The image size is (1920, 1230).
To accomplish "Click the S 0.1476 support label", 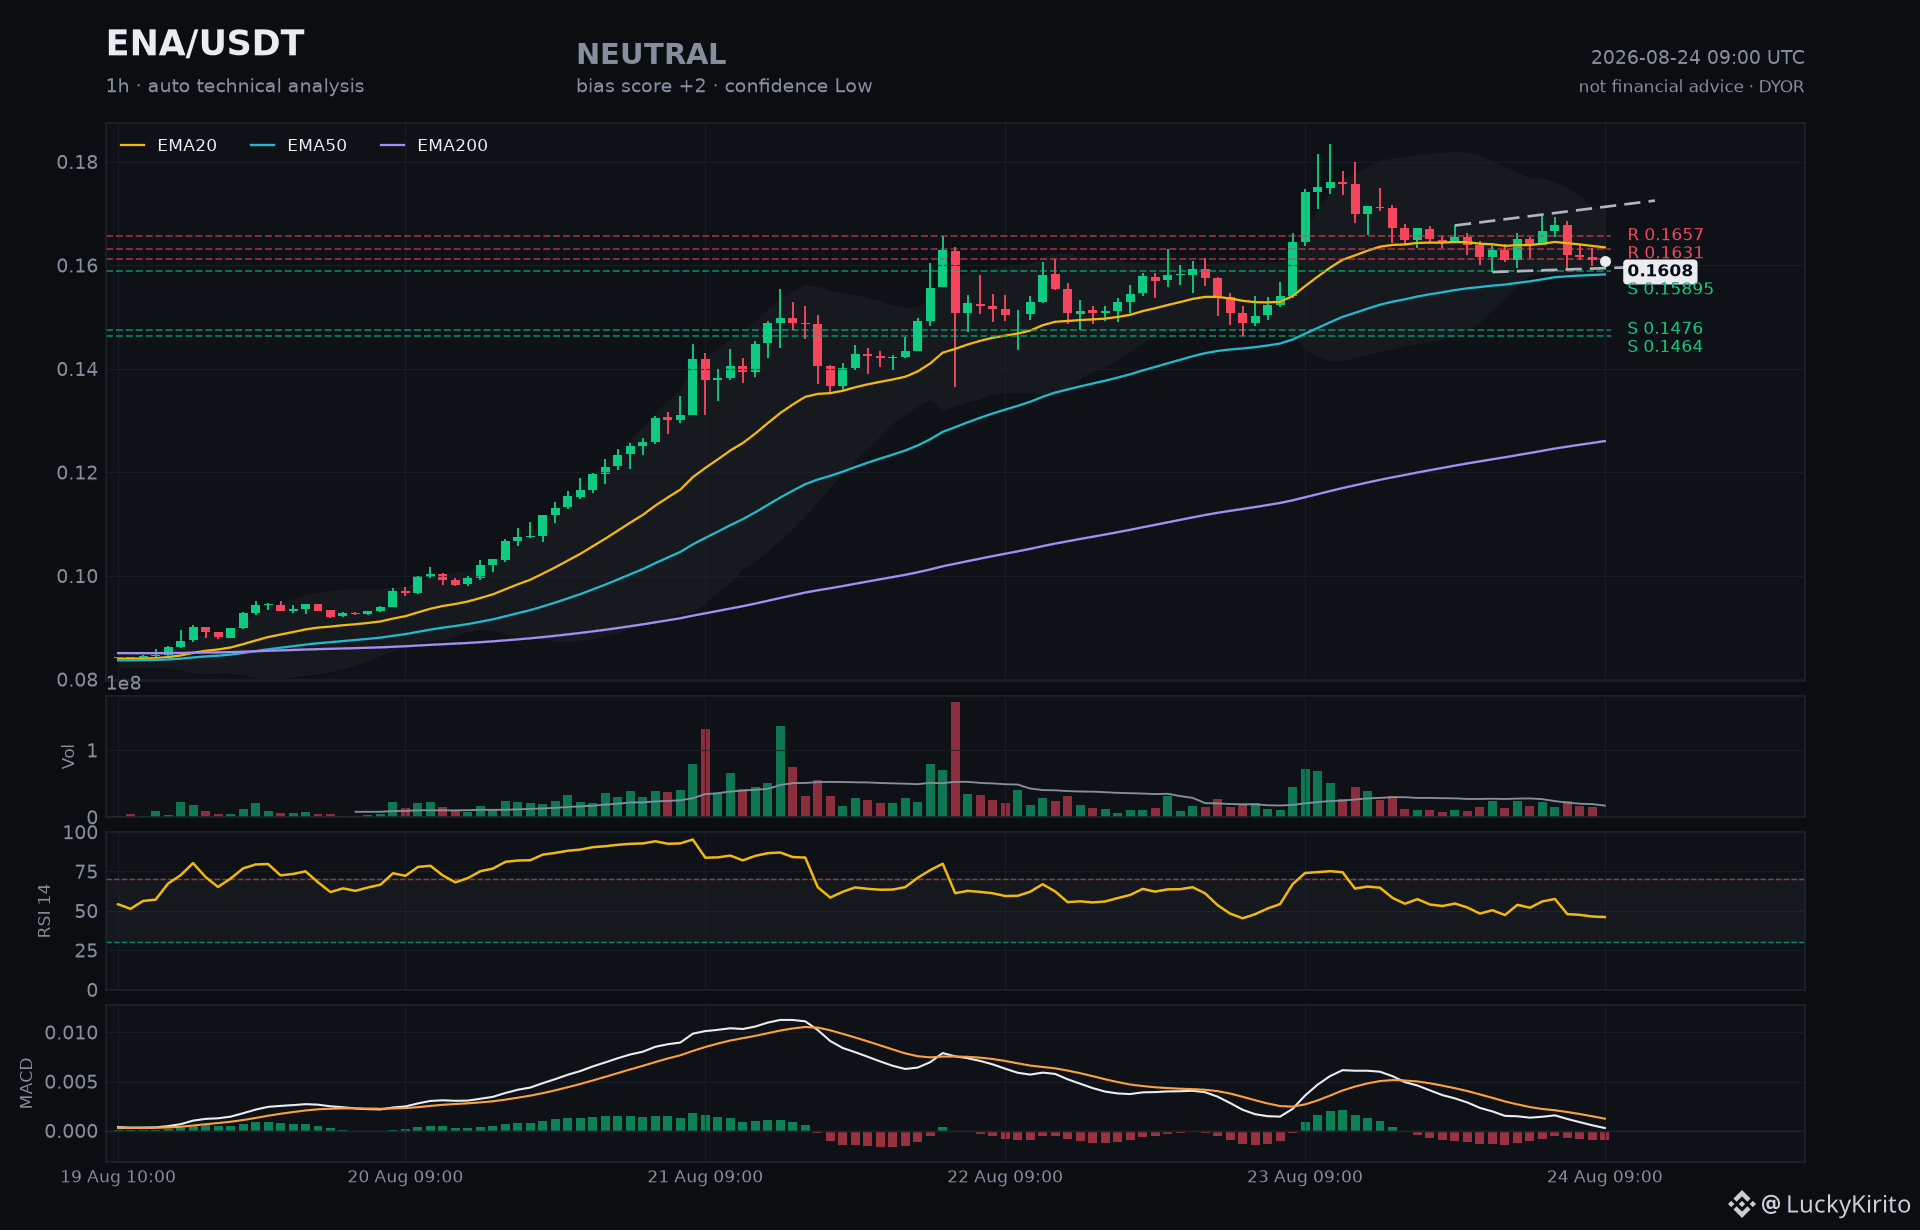I will point(1665,328).
